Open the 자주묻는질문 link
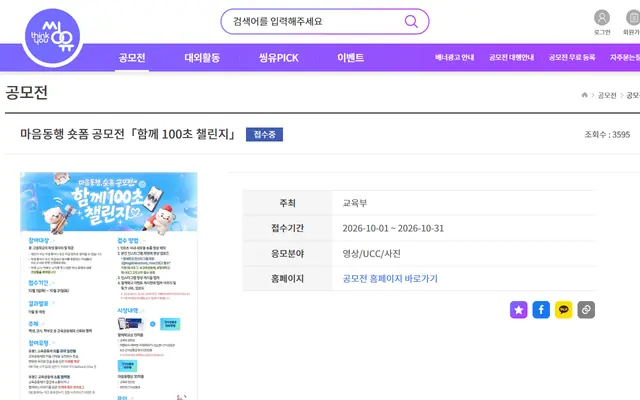The image size is (640, 400). [x=625, y=58]
